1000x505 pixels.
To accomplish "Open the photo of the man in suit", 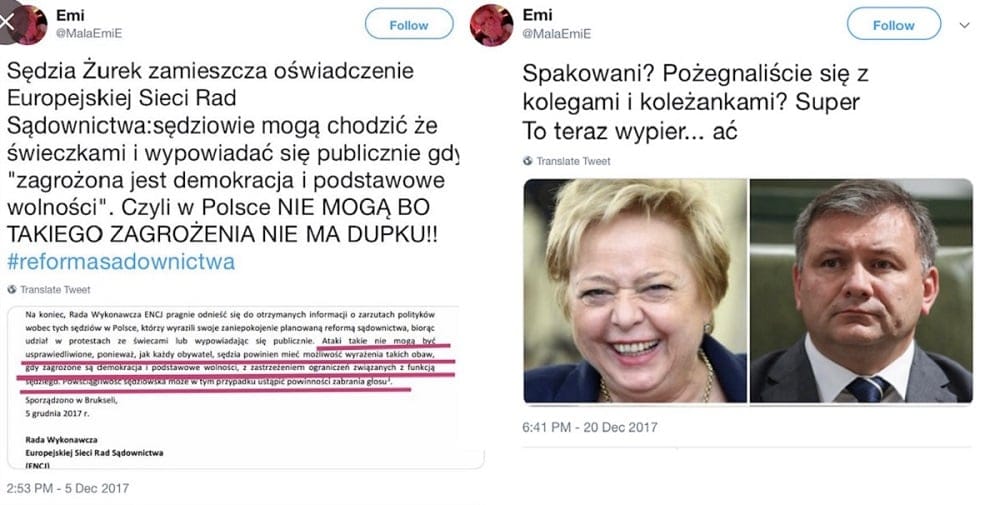I will point(862,291).
